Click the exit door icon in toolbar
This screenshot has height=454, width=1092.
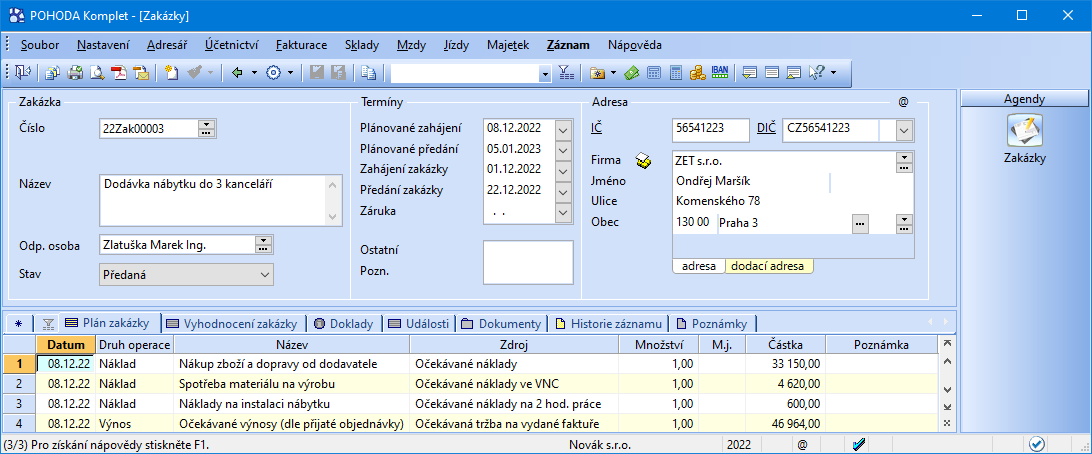(x=22, y=72)
